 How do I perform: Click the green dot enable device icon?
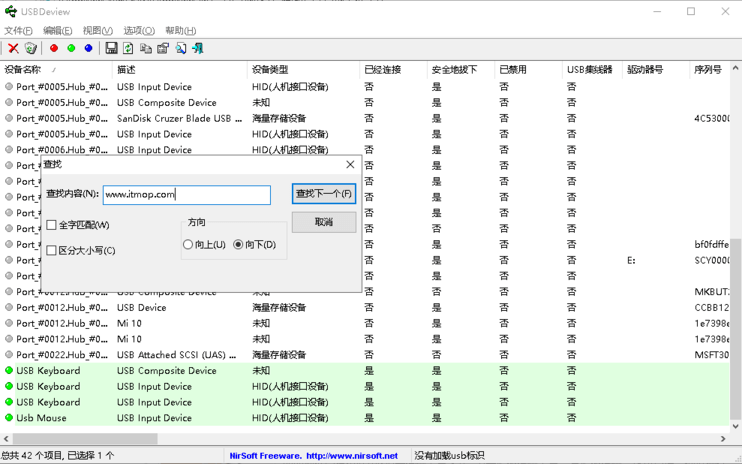[x=71, y=48]
